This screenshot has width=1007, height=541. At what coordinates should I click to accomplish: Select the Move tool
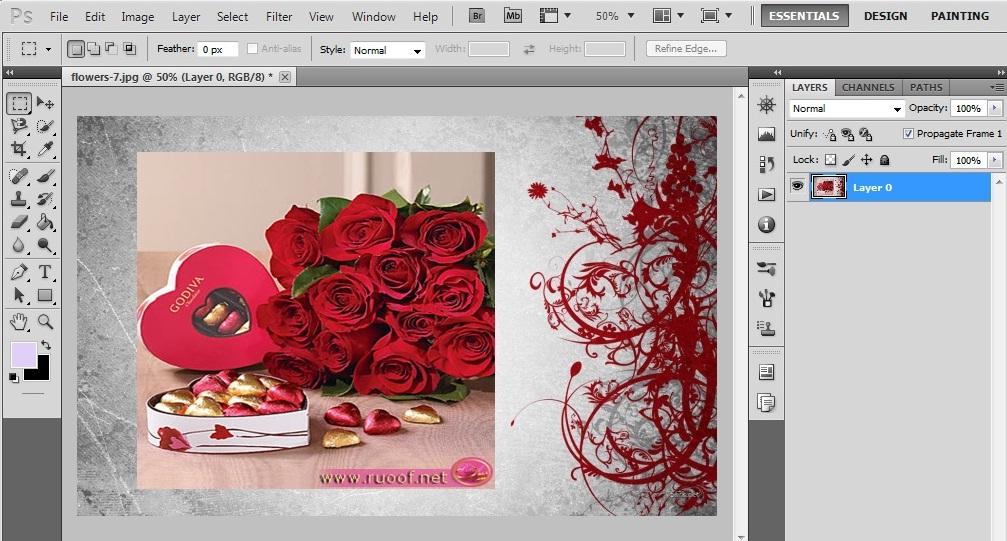coord(45,103)
